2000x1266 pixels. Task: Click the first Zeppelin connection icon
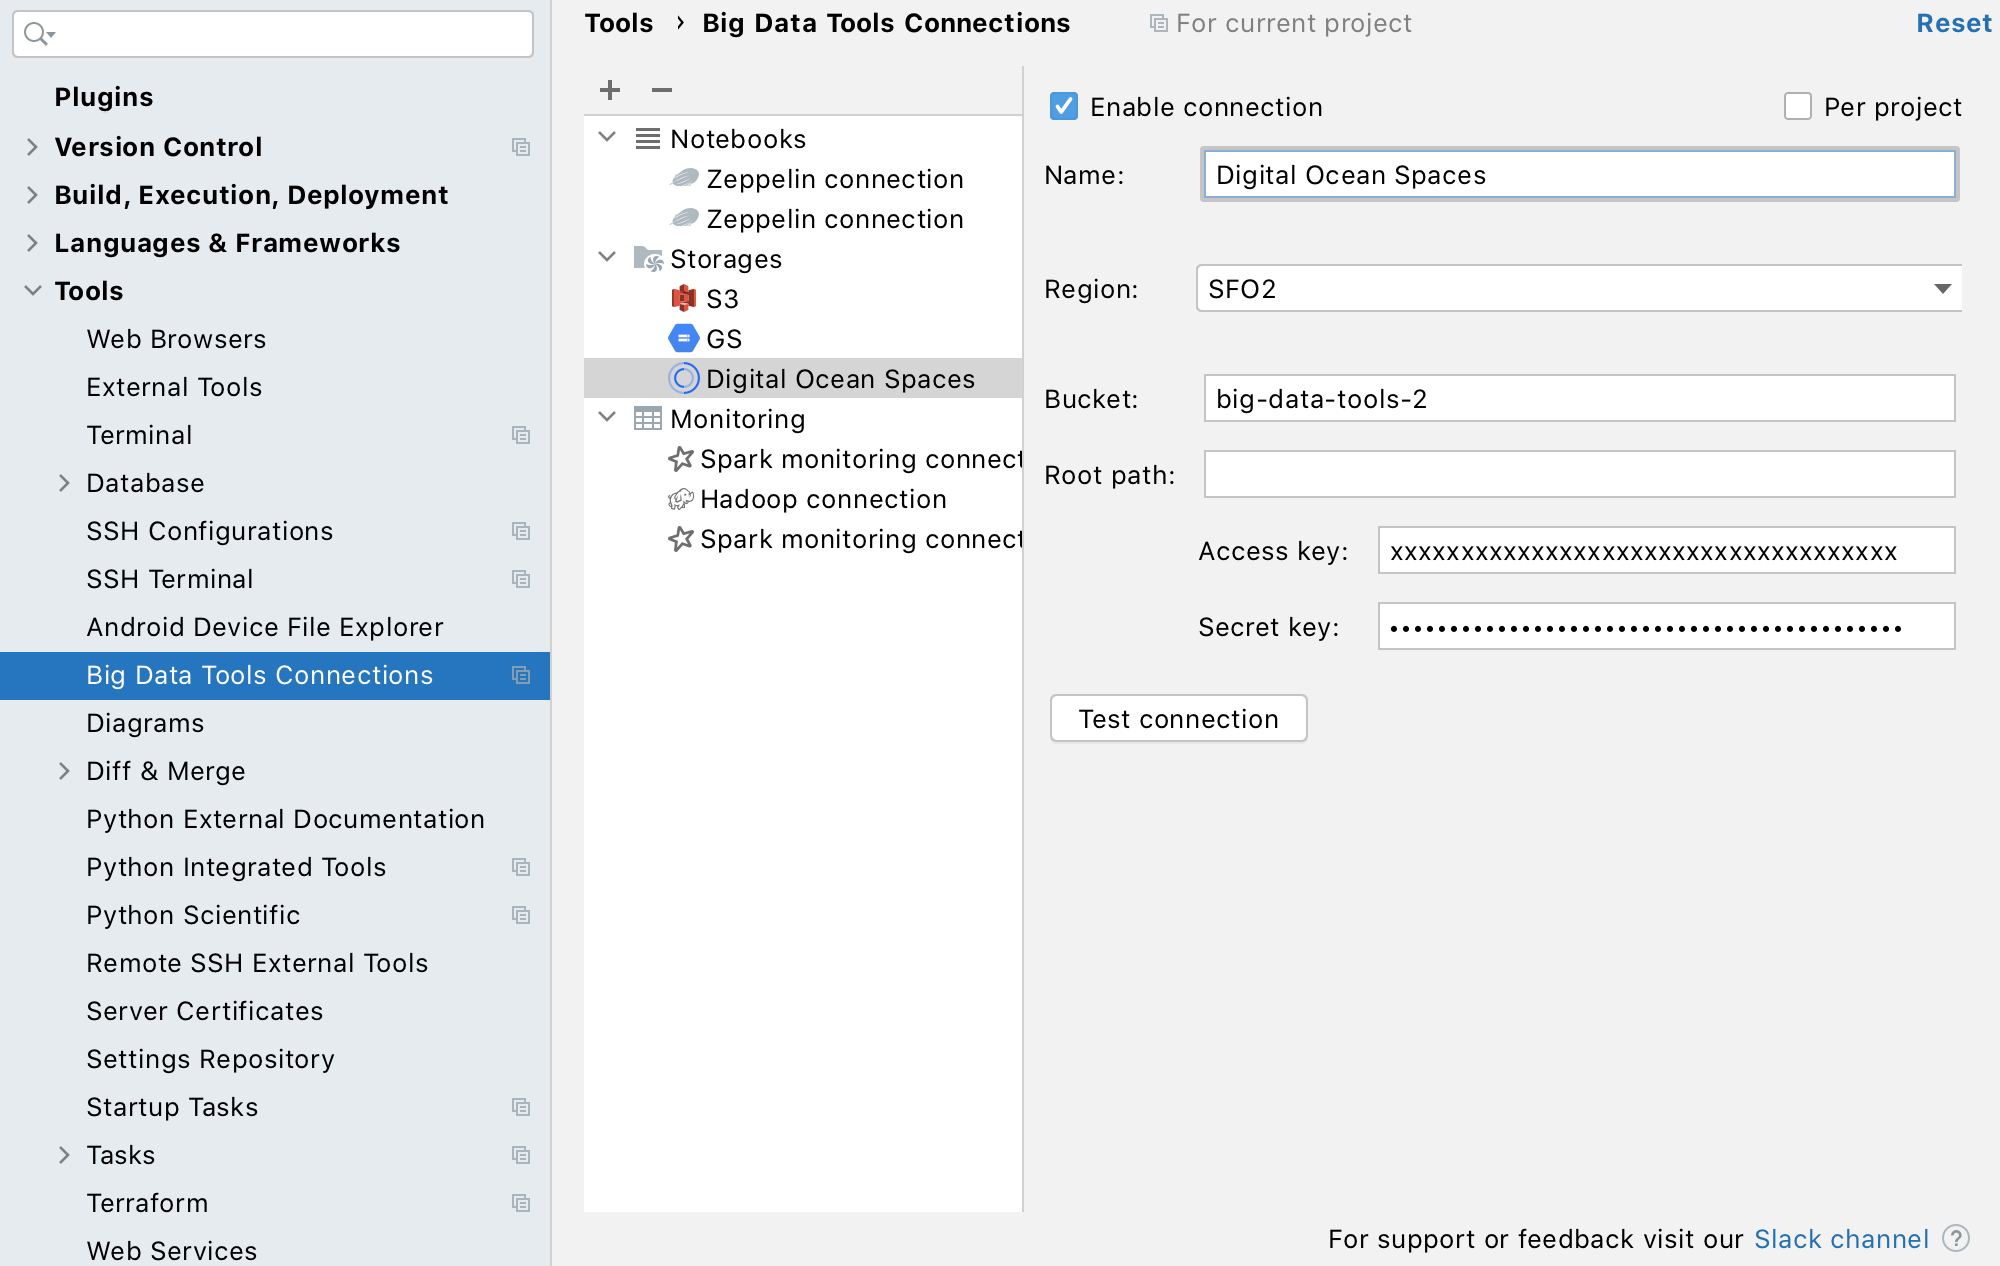[x=685, y=178]
